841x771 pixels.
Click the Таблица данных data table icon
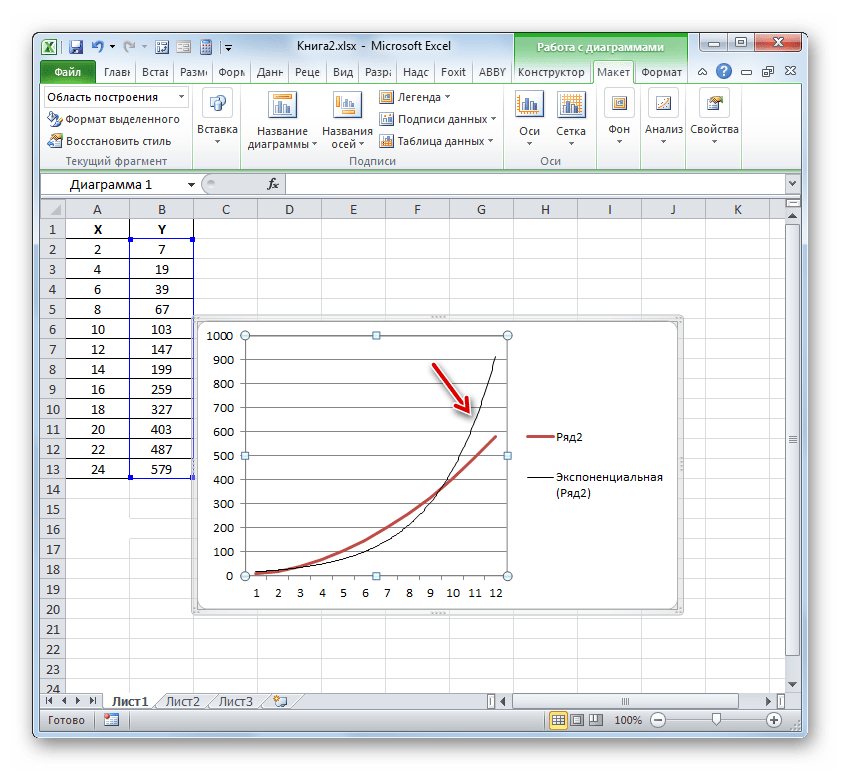[x=386, y=141]
